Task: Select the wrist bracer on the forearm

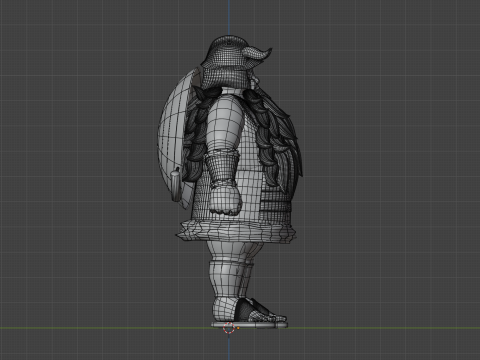Action: pos(221,167)
